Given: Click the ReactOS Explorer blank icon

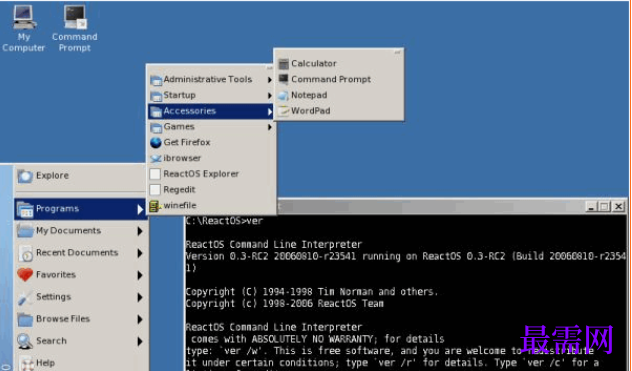Looking at the screenshot, I should pos(155,174).
